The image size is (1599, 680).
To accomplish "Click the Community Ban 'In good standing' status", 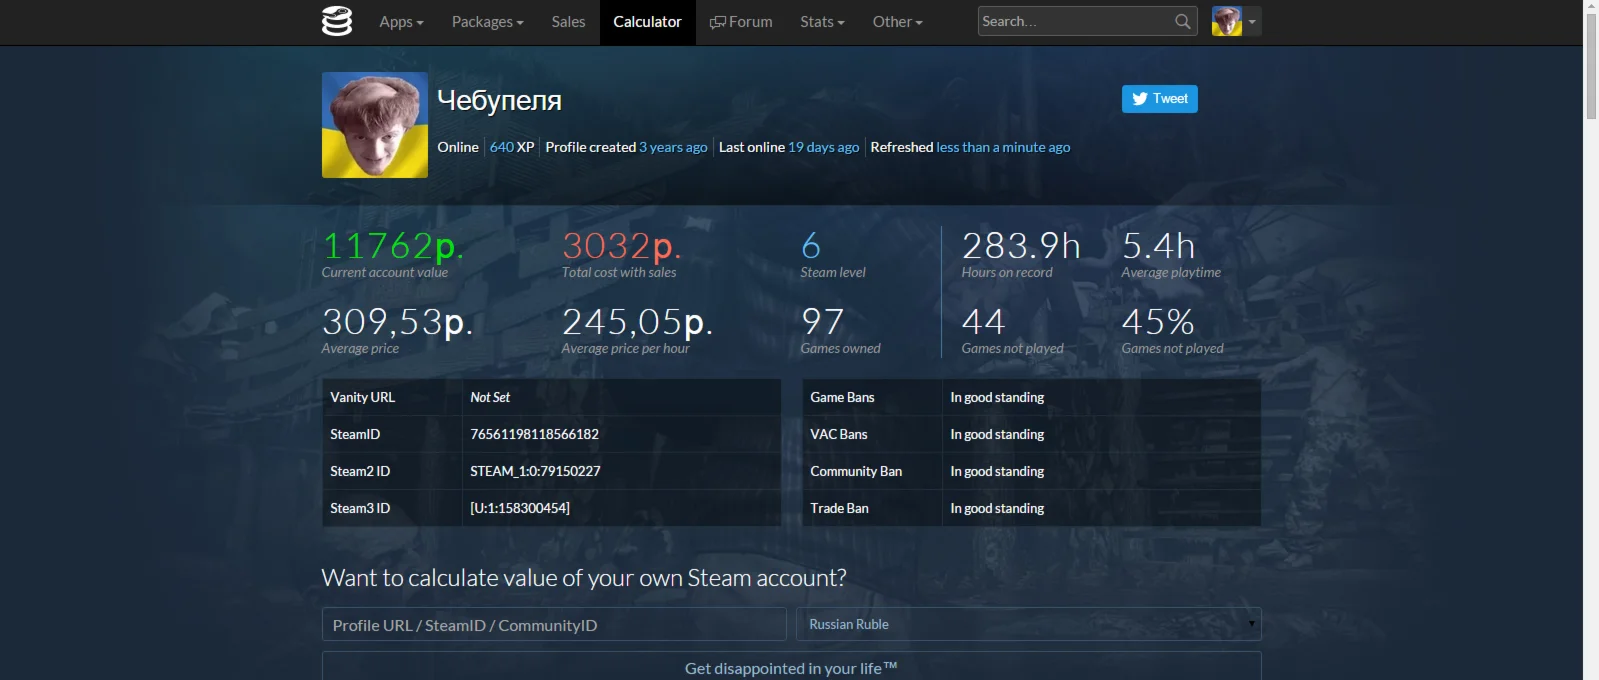I will (997, 471).
